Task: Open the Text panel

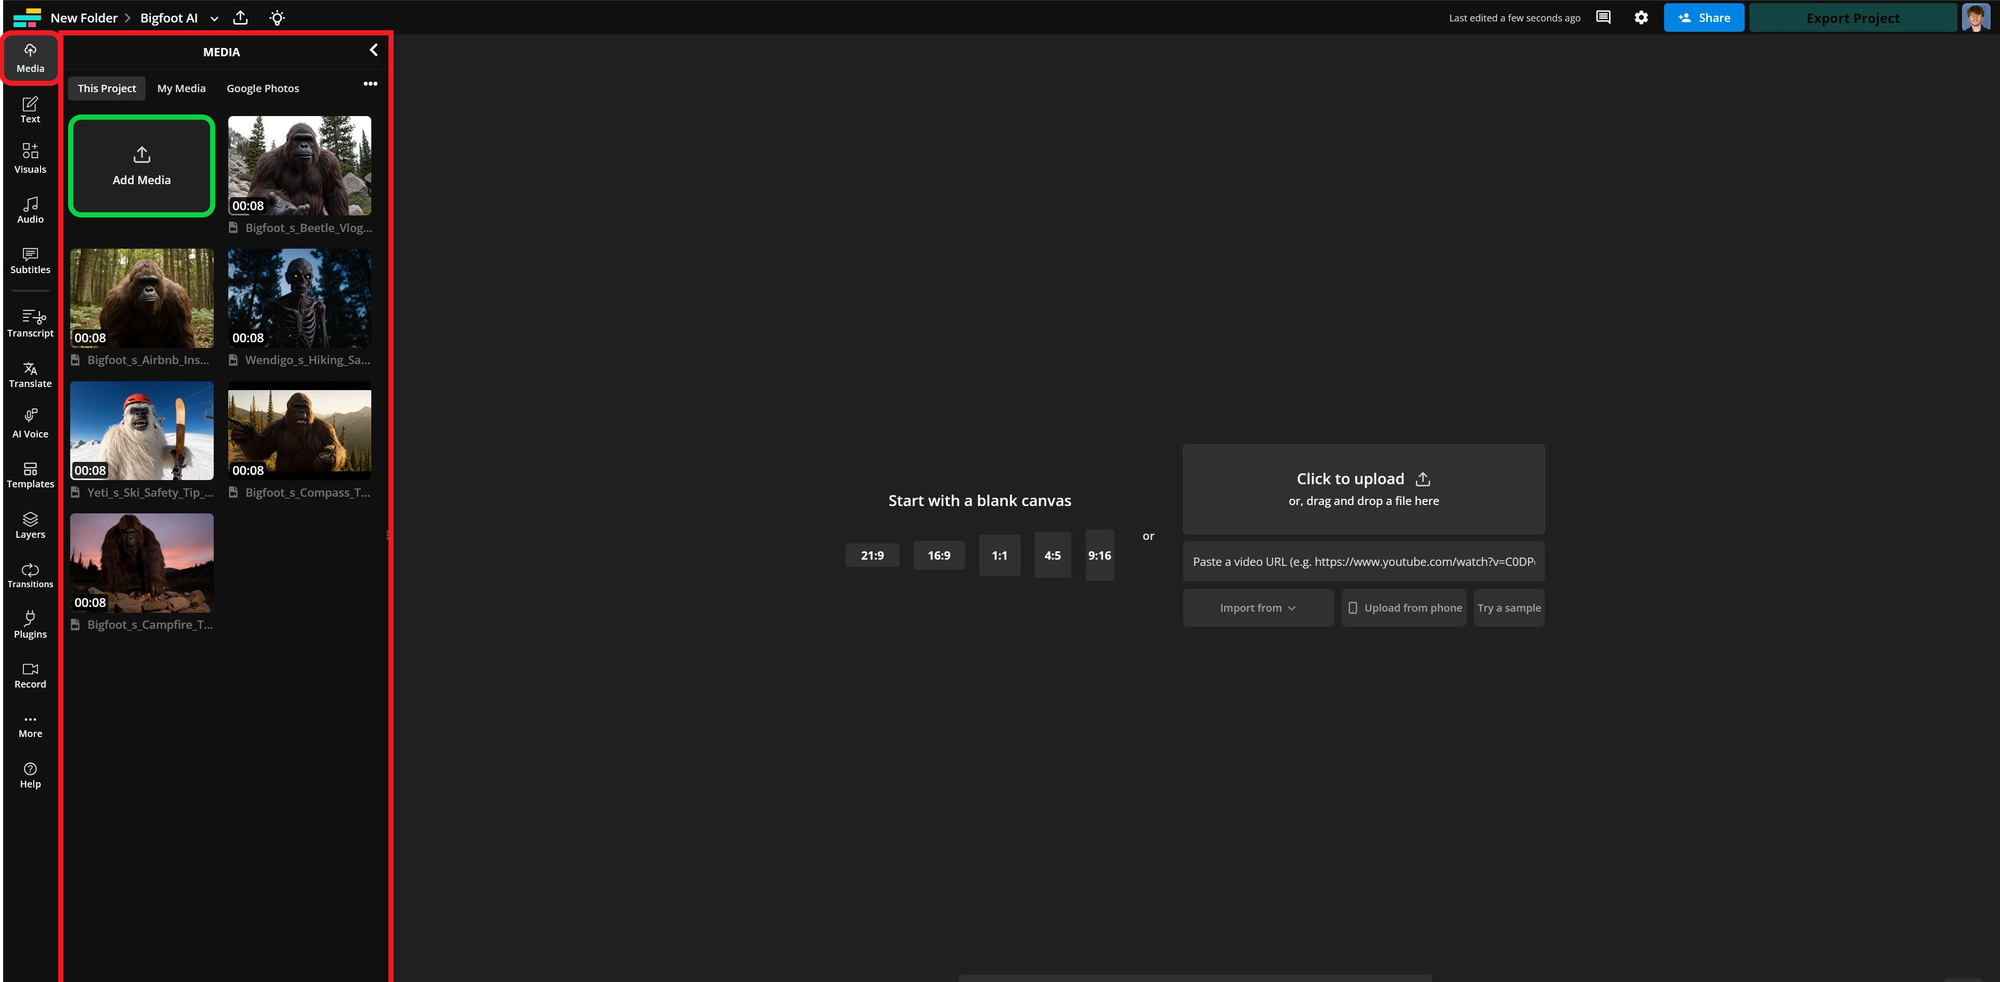Action: point(29,110)
